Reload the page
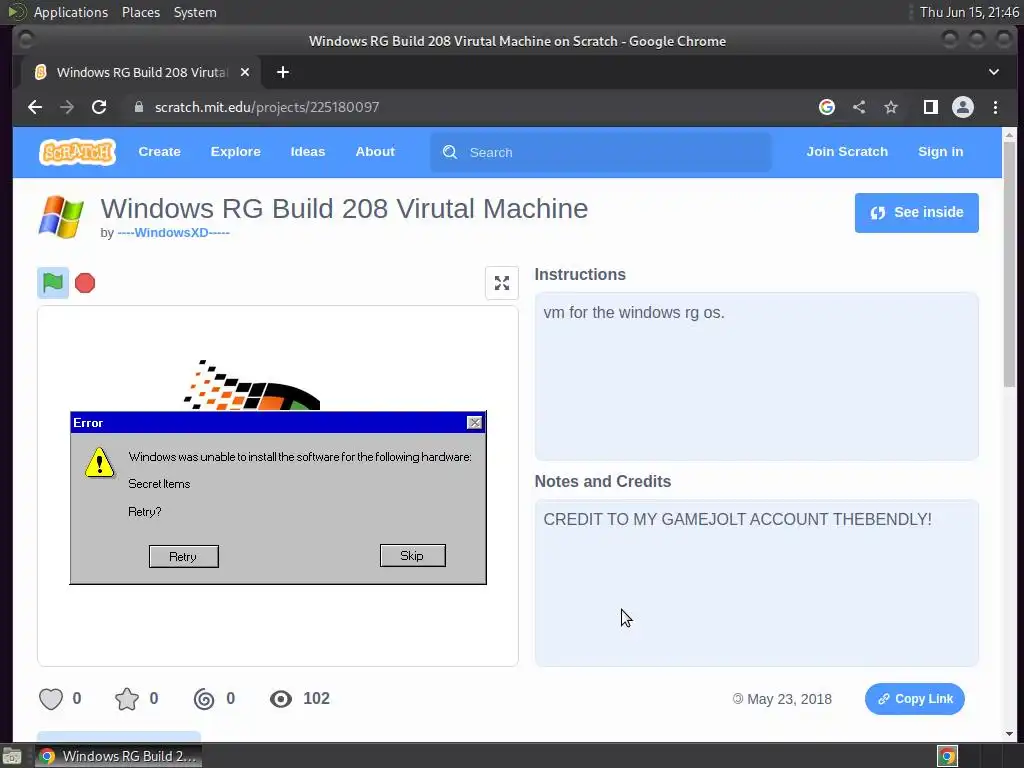1024x768 pixels. point(99,107)
